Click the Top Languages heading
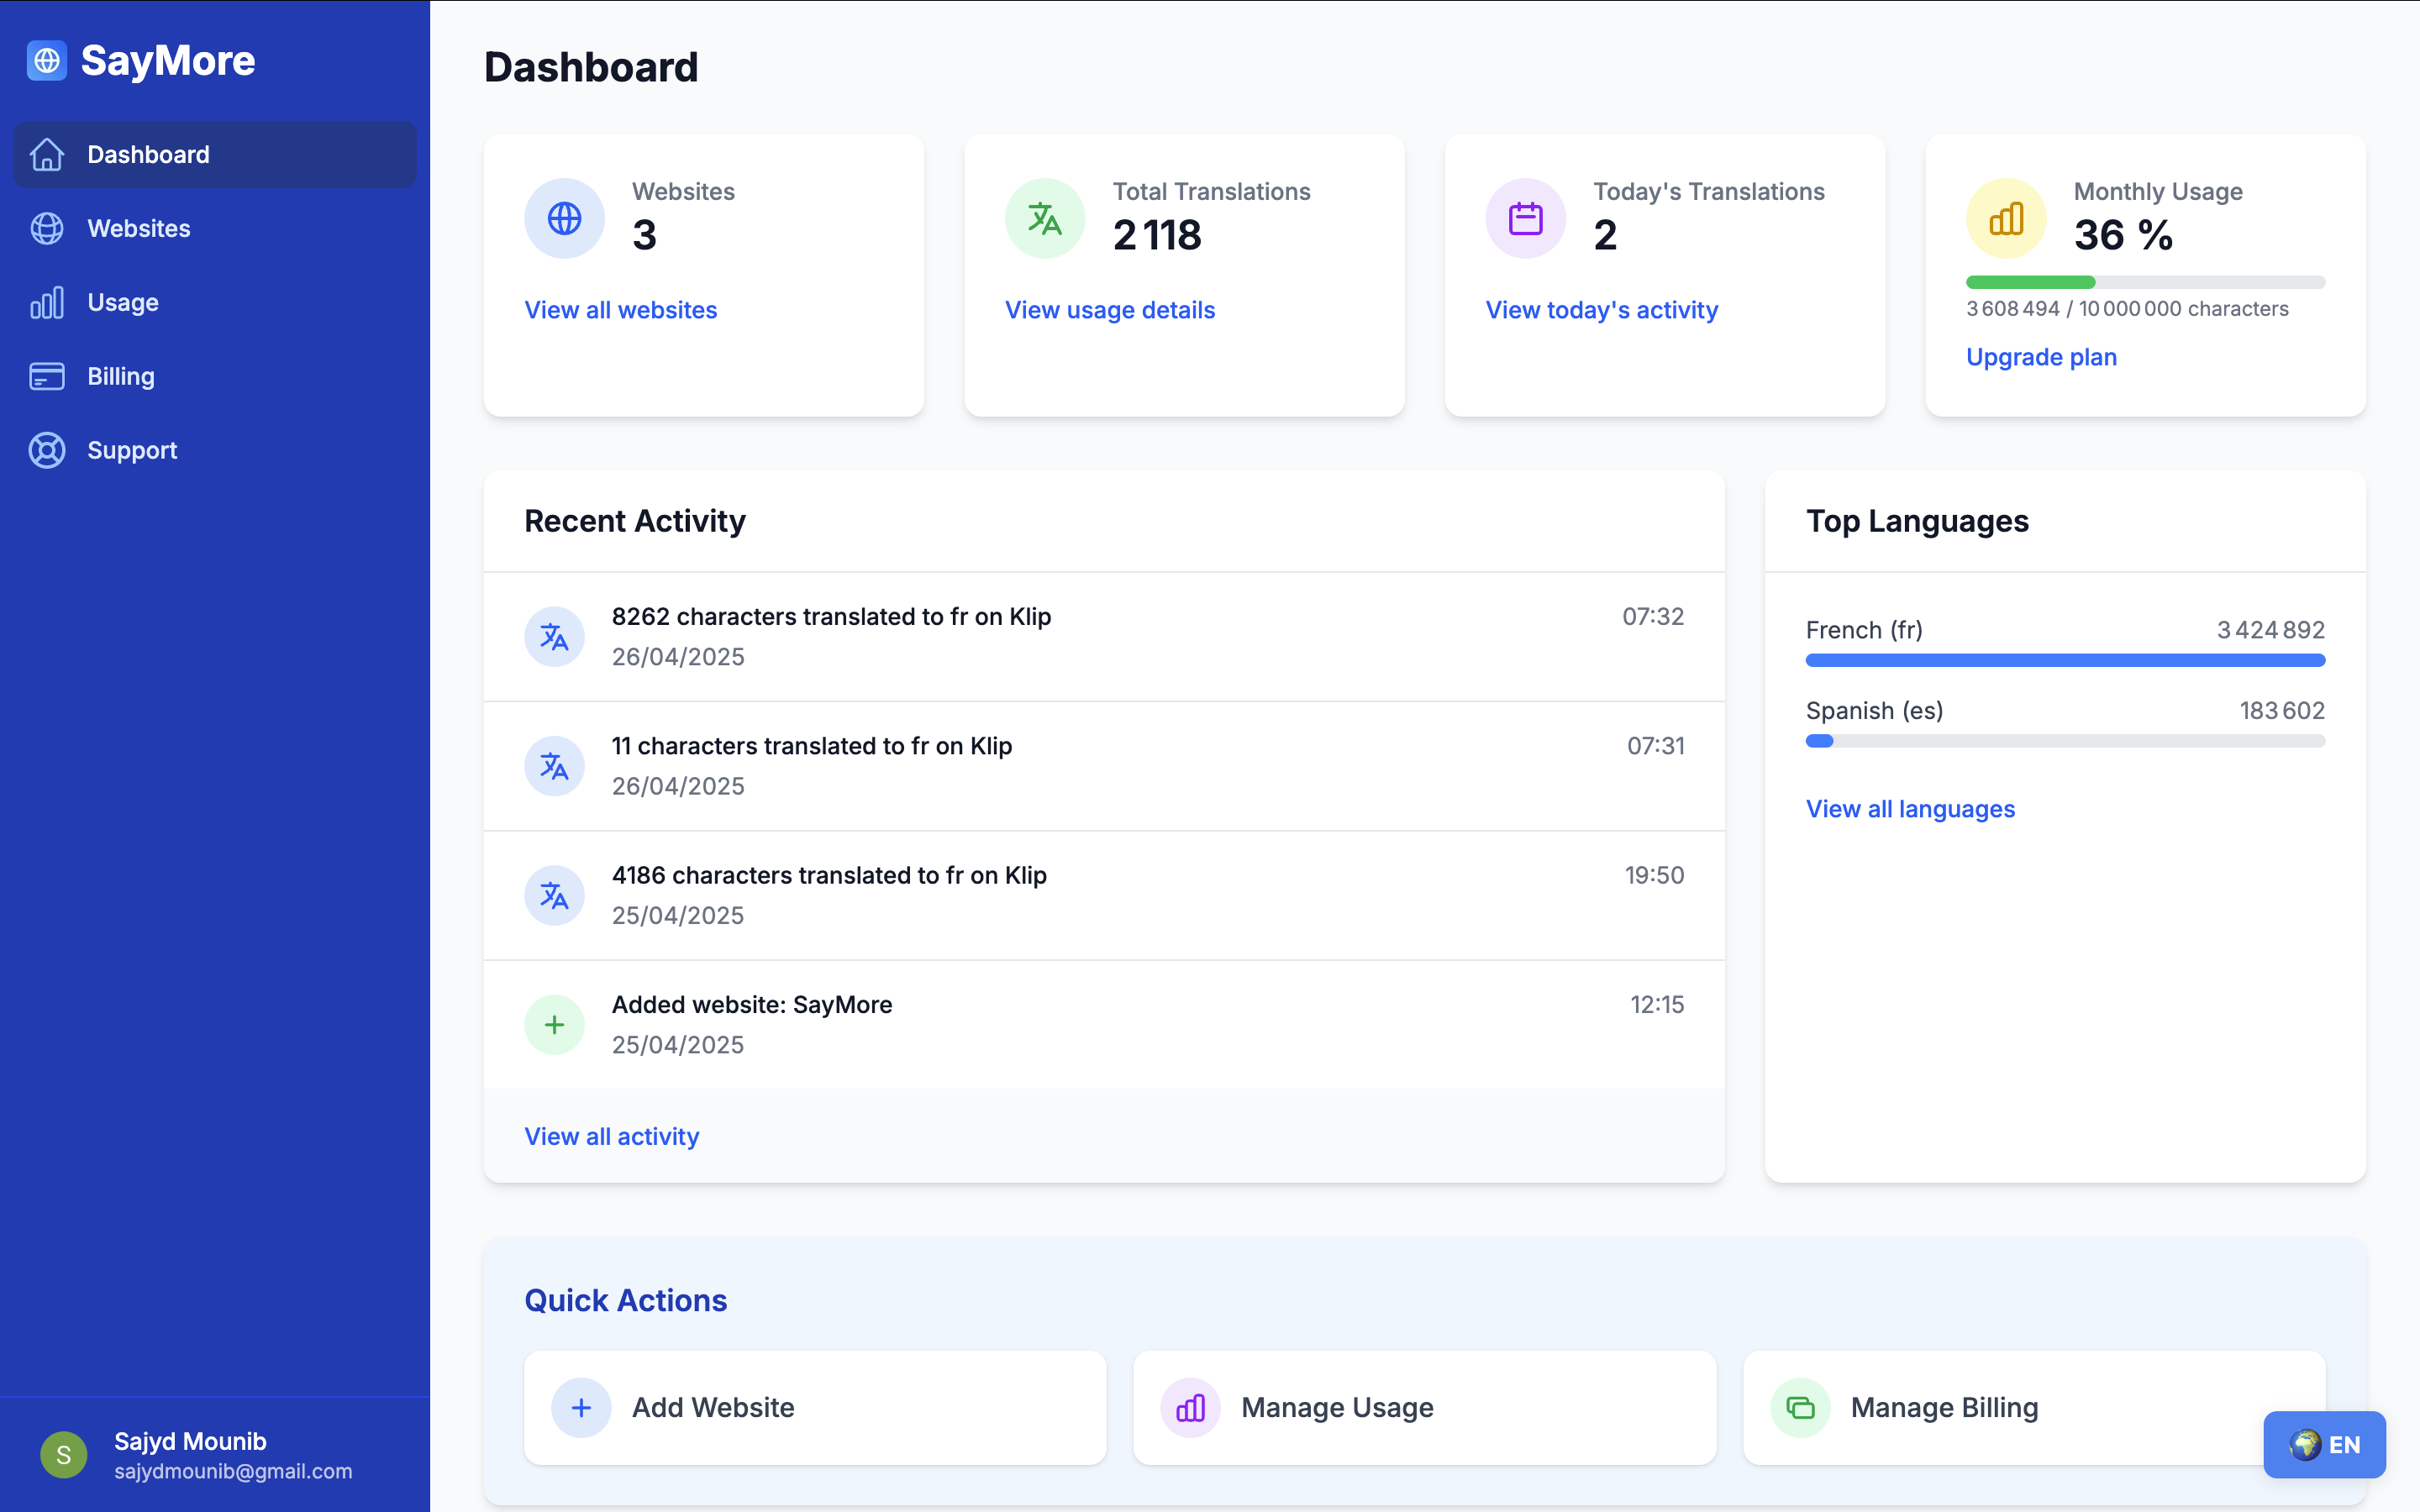The image size is (2420, 1512). click(x=1917, y=521)
